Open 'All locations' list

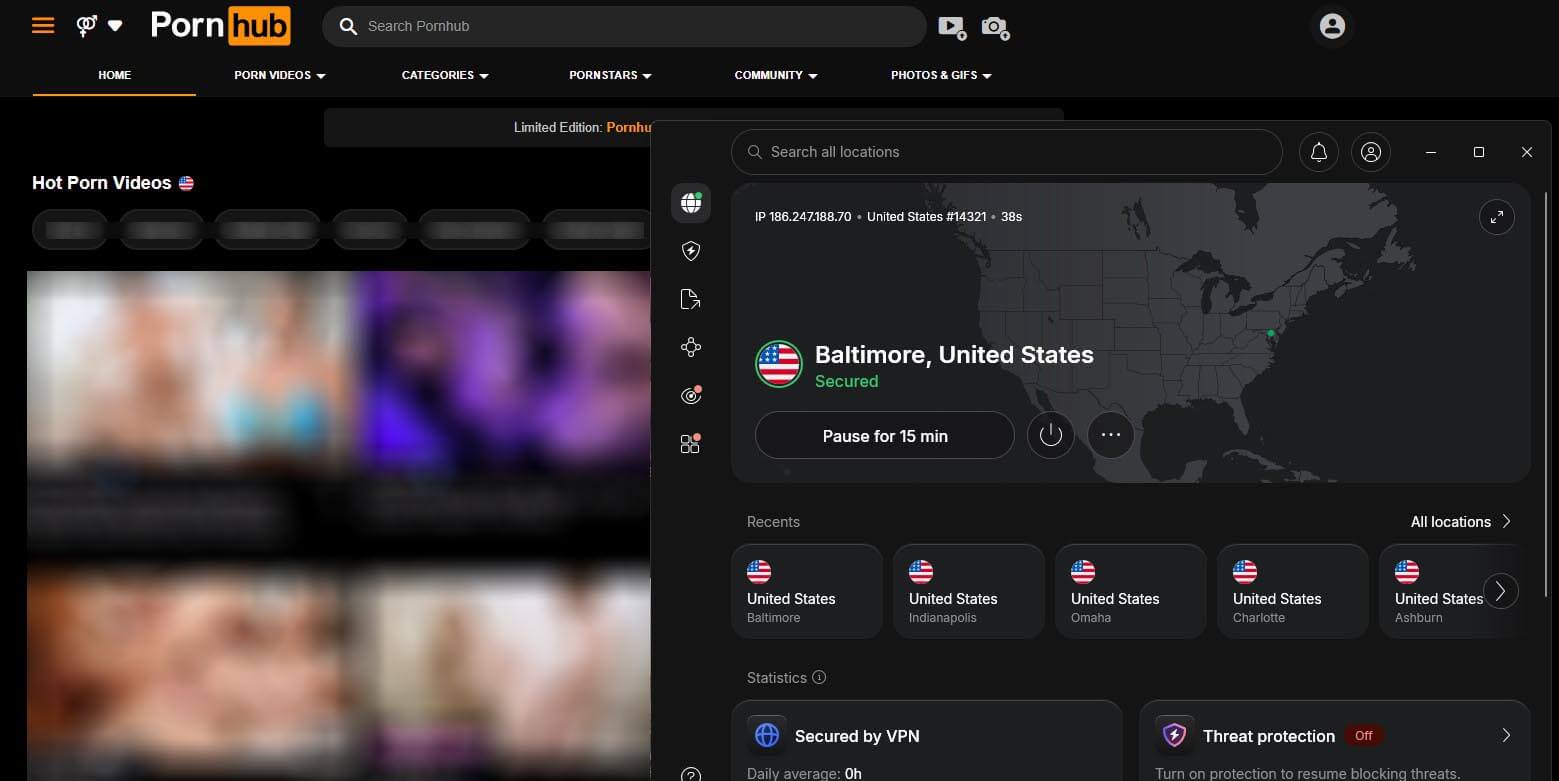pos(1461,522)
